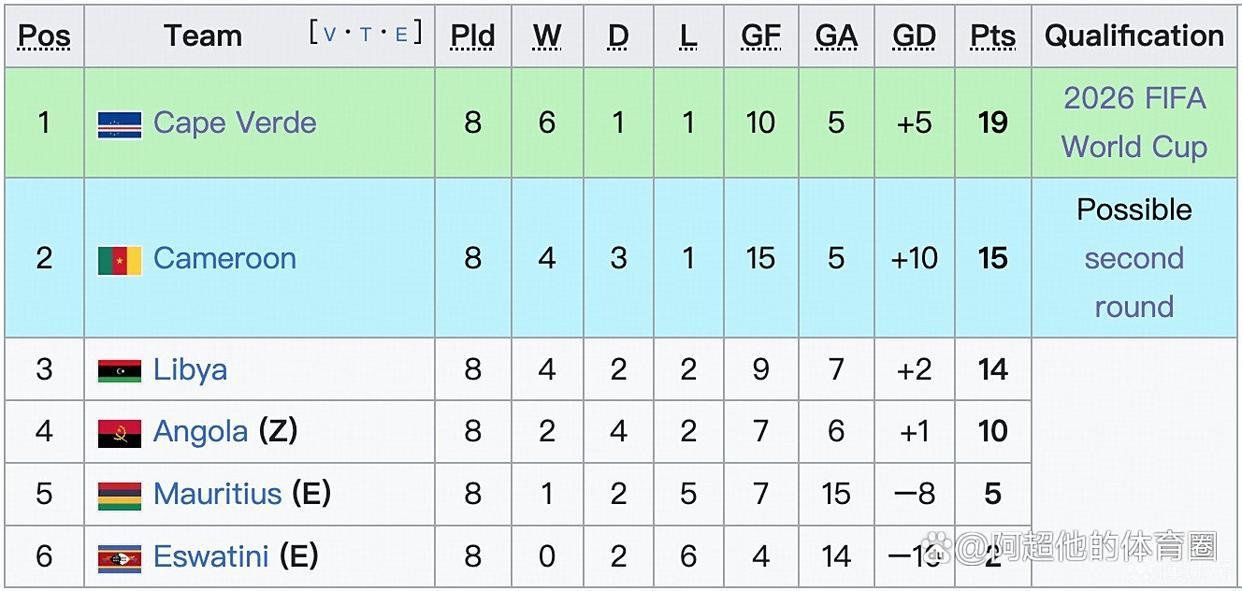This screenshot has width=1242, height=591.
Task: Click the Libya flag icon
Action: [x=119, y=371]
